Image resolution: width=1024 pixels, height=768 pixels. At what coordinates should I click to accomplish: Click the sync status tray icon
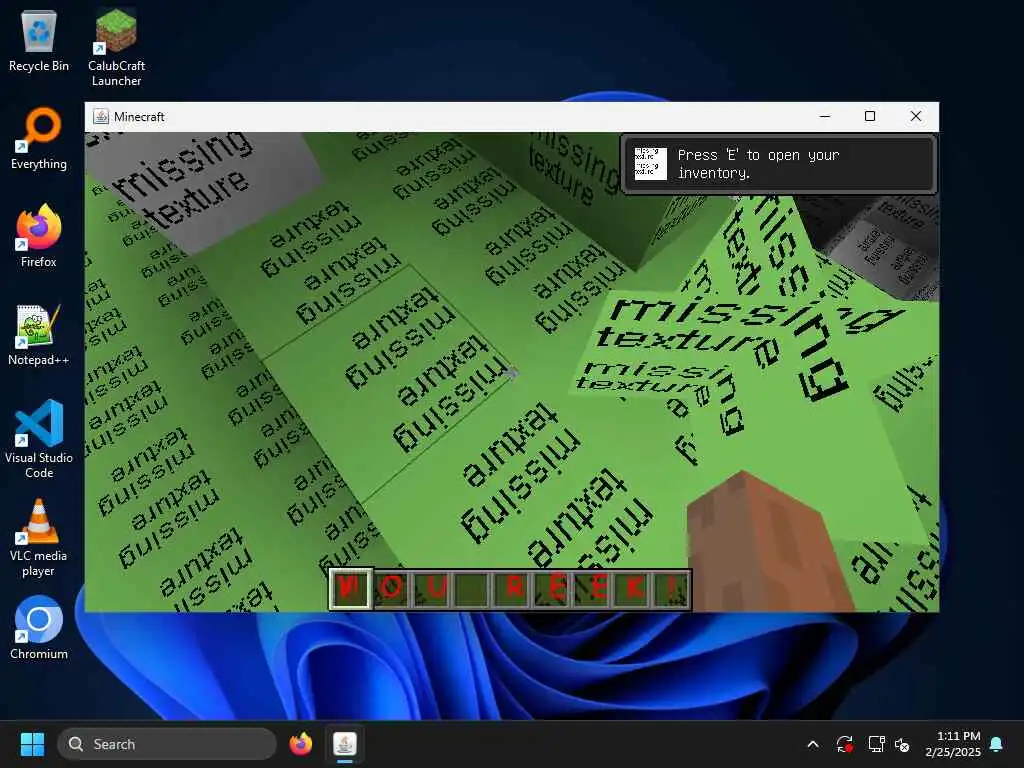[844, 744]
